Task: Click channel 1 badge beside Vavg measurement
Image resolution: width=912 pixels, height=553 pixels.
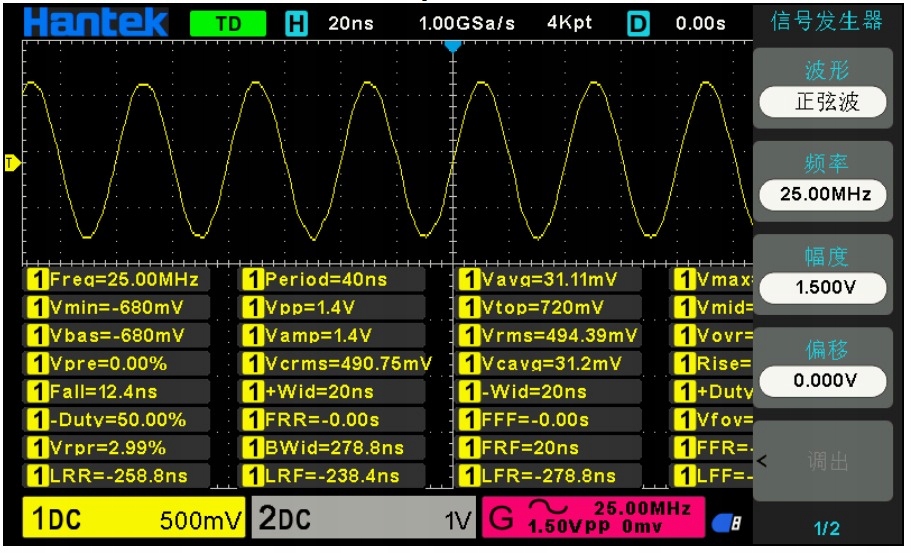Action: click(469, 280)
